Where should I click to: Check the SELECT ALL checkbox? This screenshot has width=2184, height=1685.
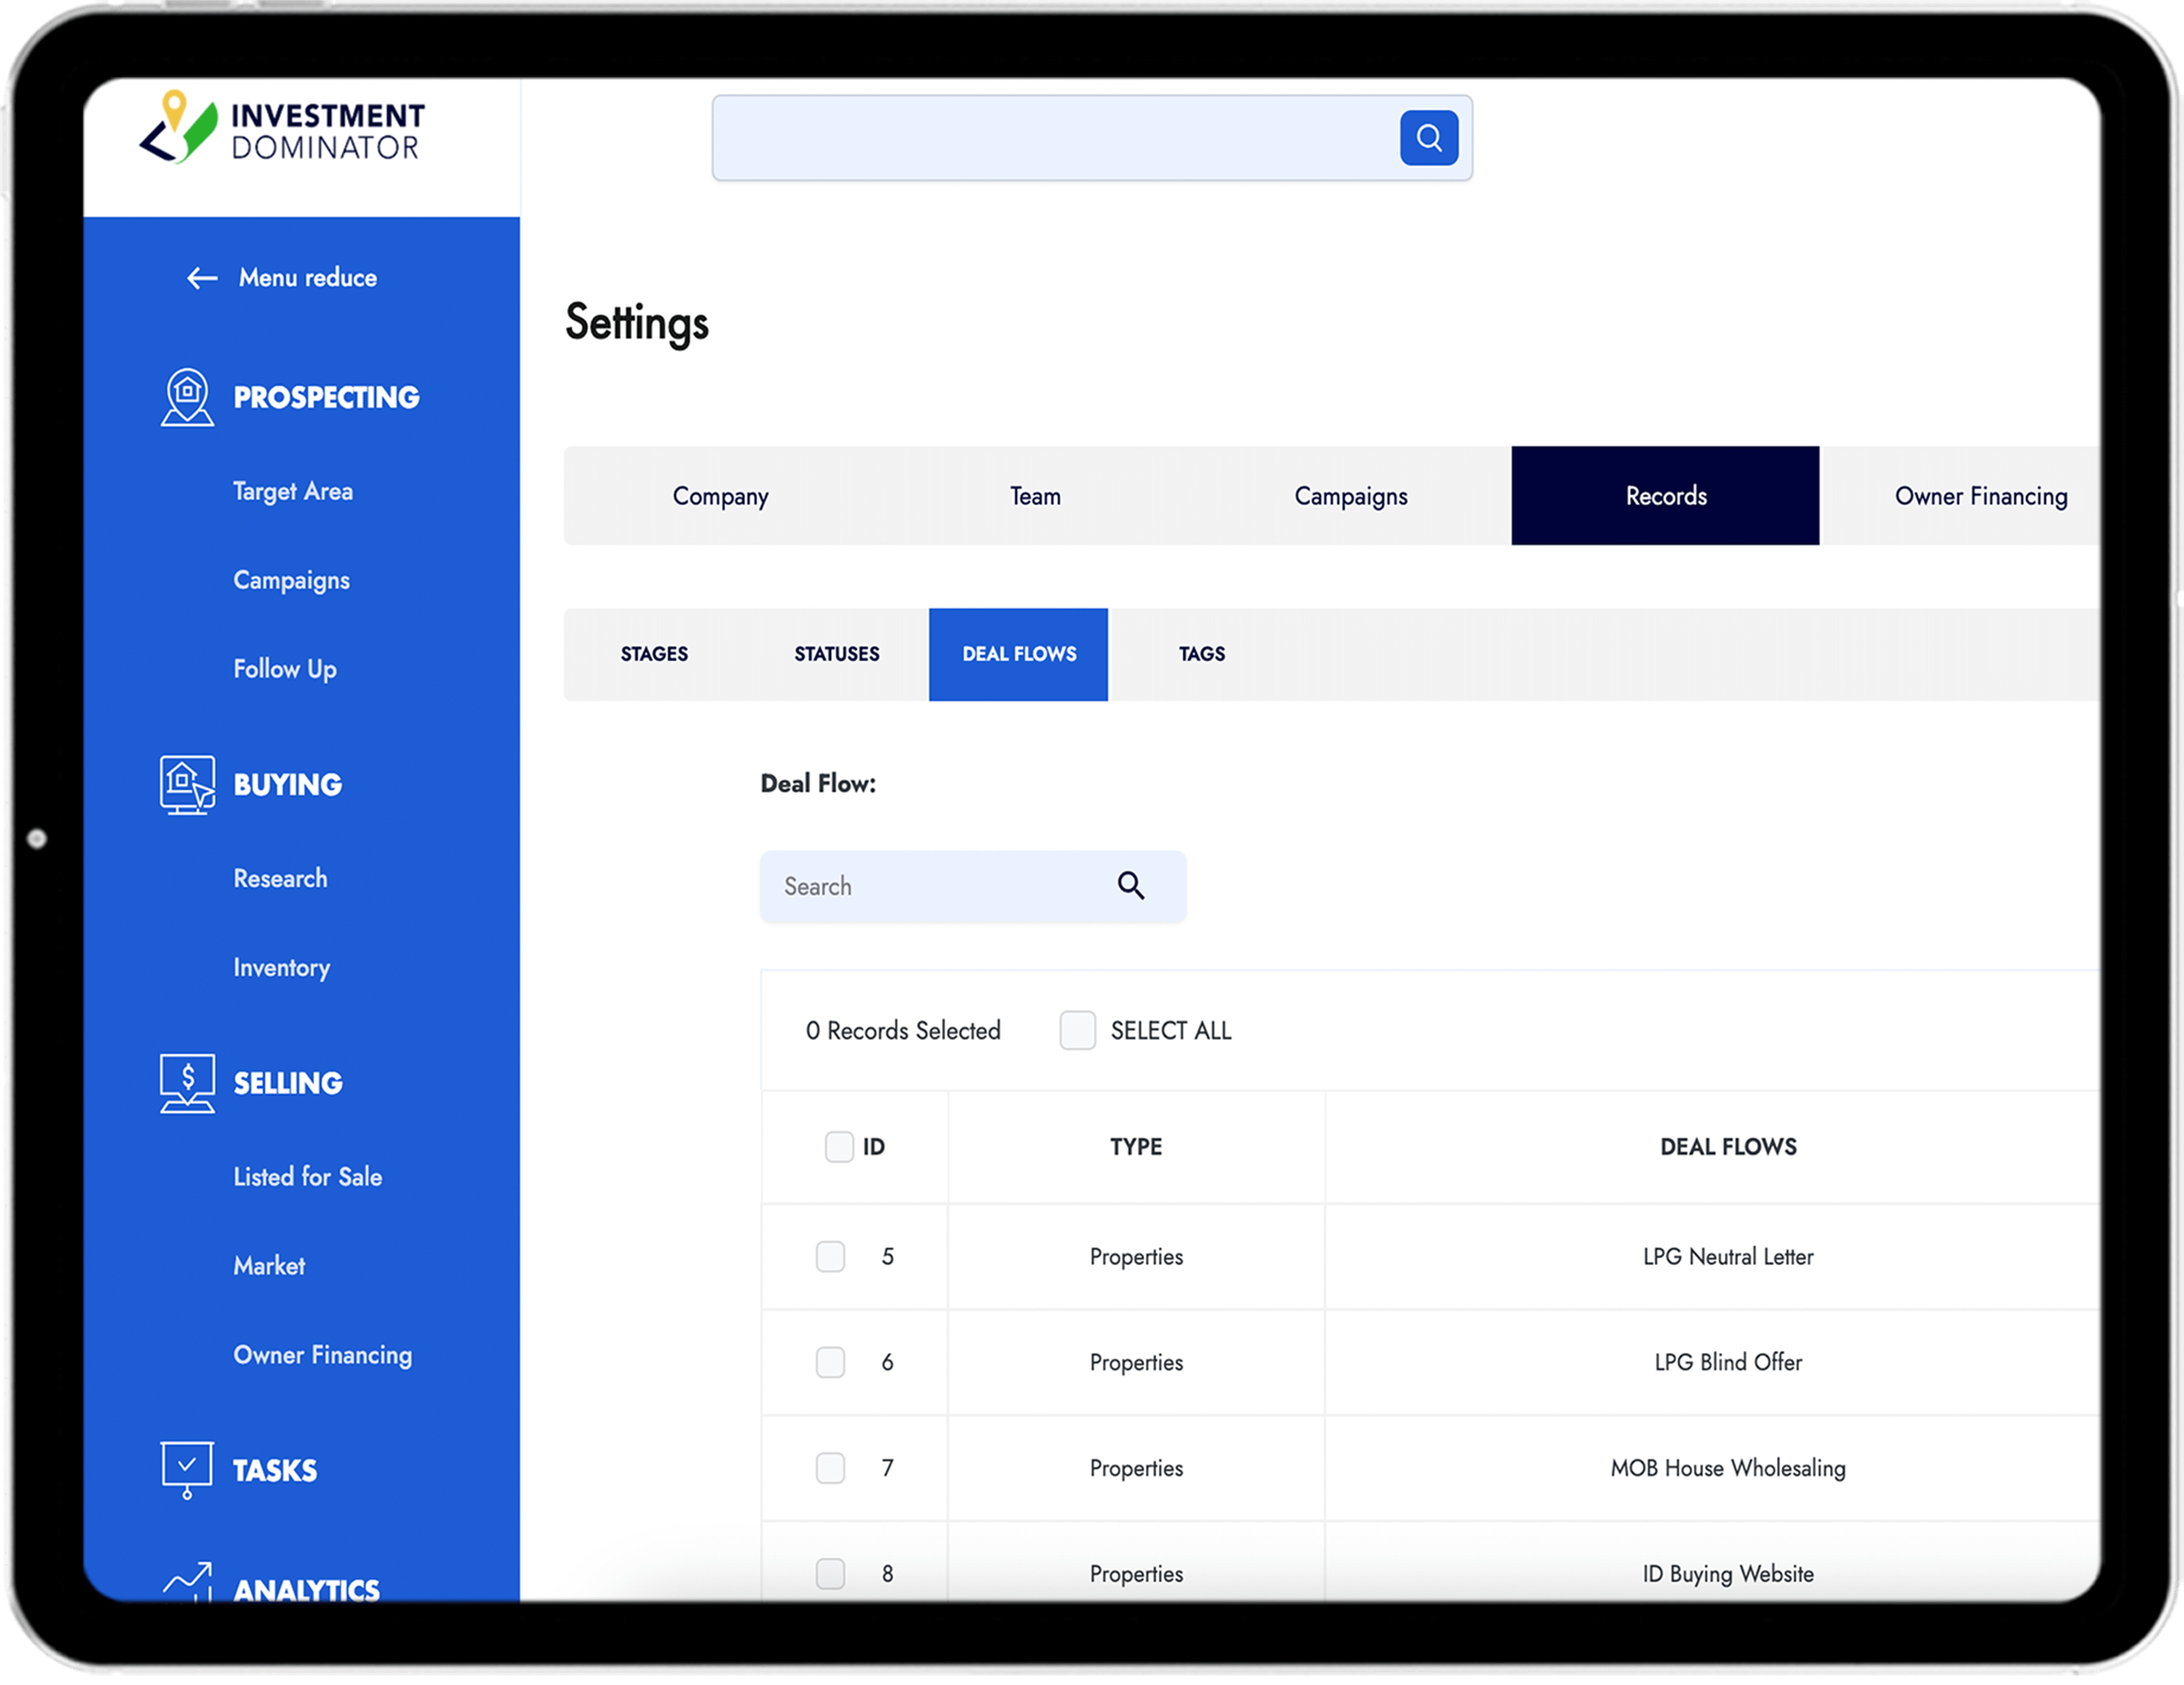click(1077, 1030)
